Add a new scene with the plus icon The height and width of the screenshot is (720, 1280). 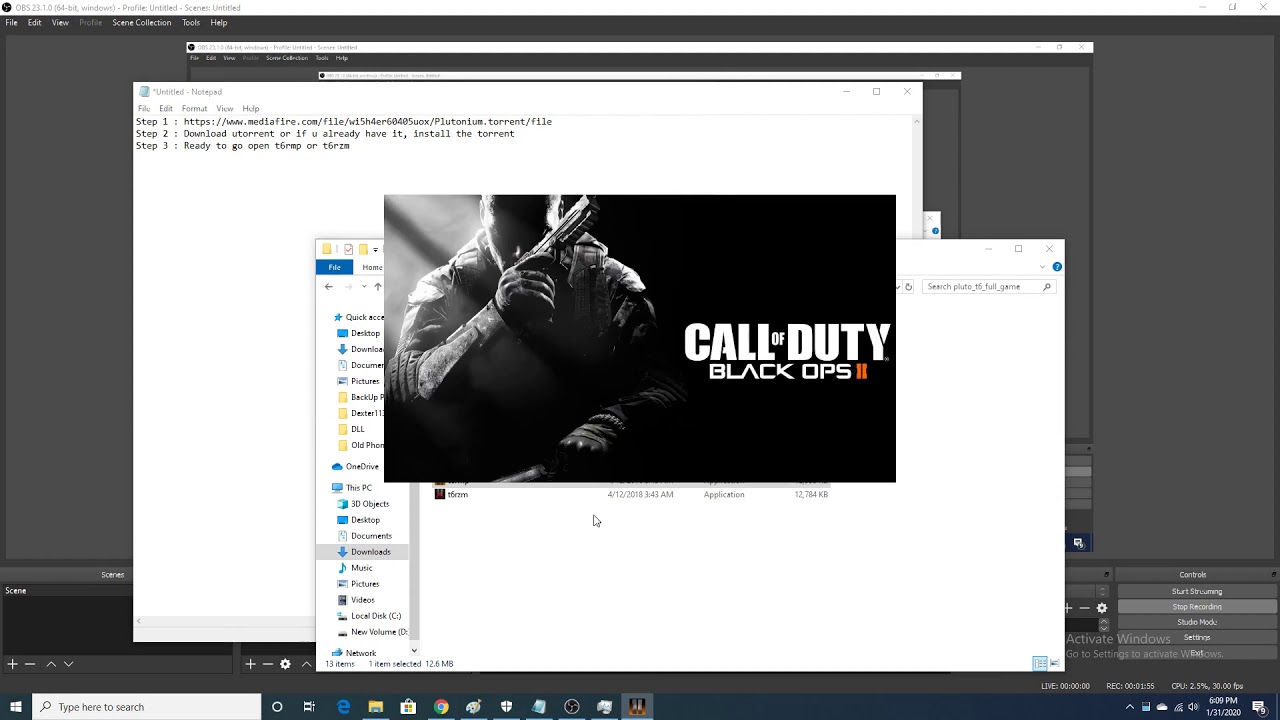click(12, 664)
